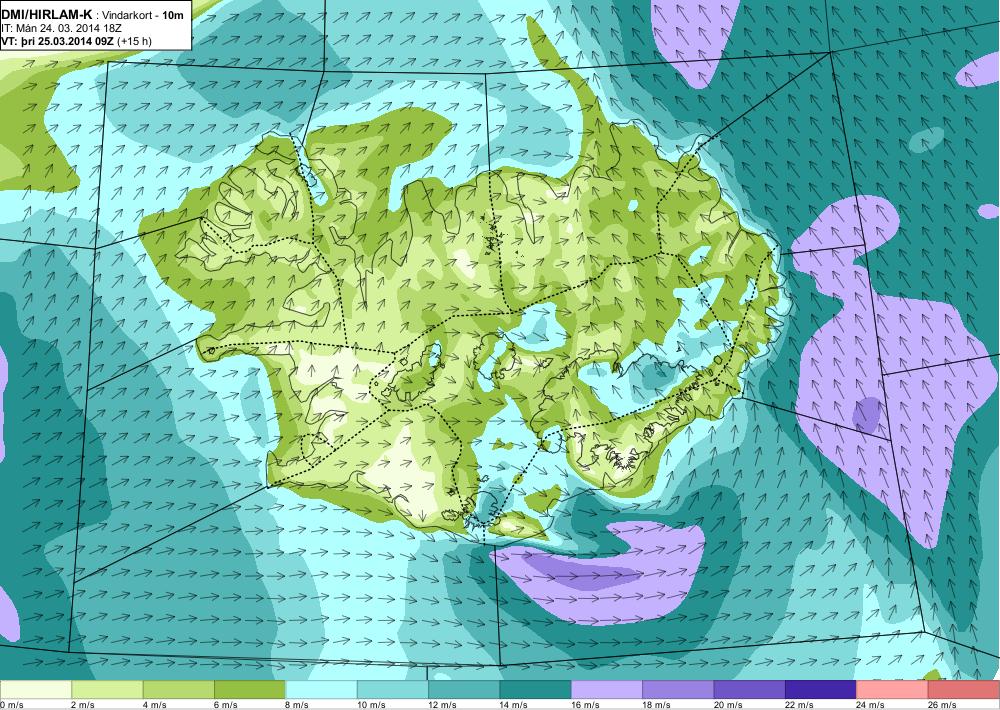Select the lilac 16–18 m/s legend swatch
This screenshot has width=1000, height=710.
607,690
